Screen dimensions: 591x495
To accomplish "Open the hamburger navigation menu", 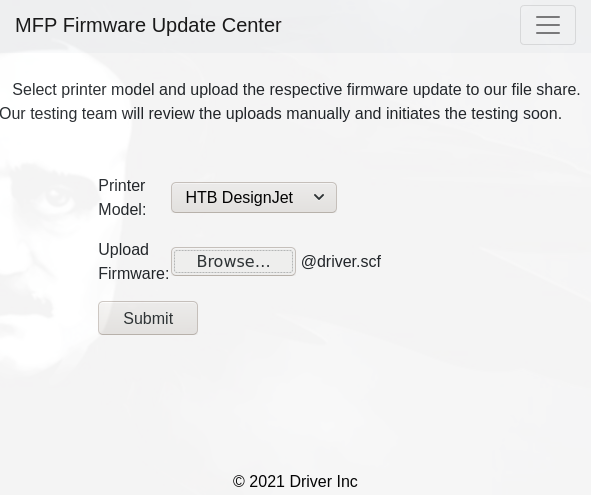I will [548, 25].
